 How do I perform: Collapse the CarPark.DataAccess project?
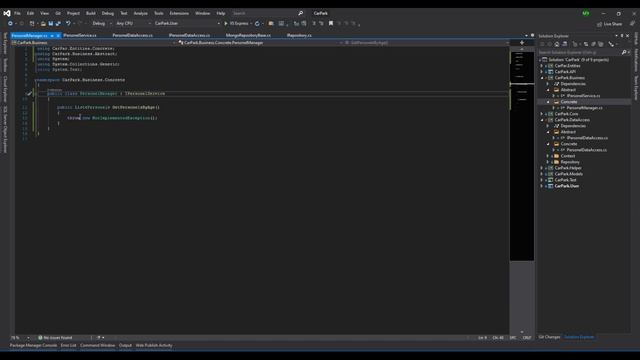[542, 120]
